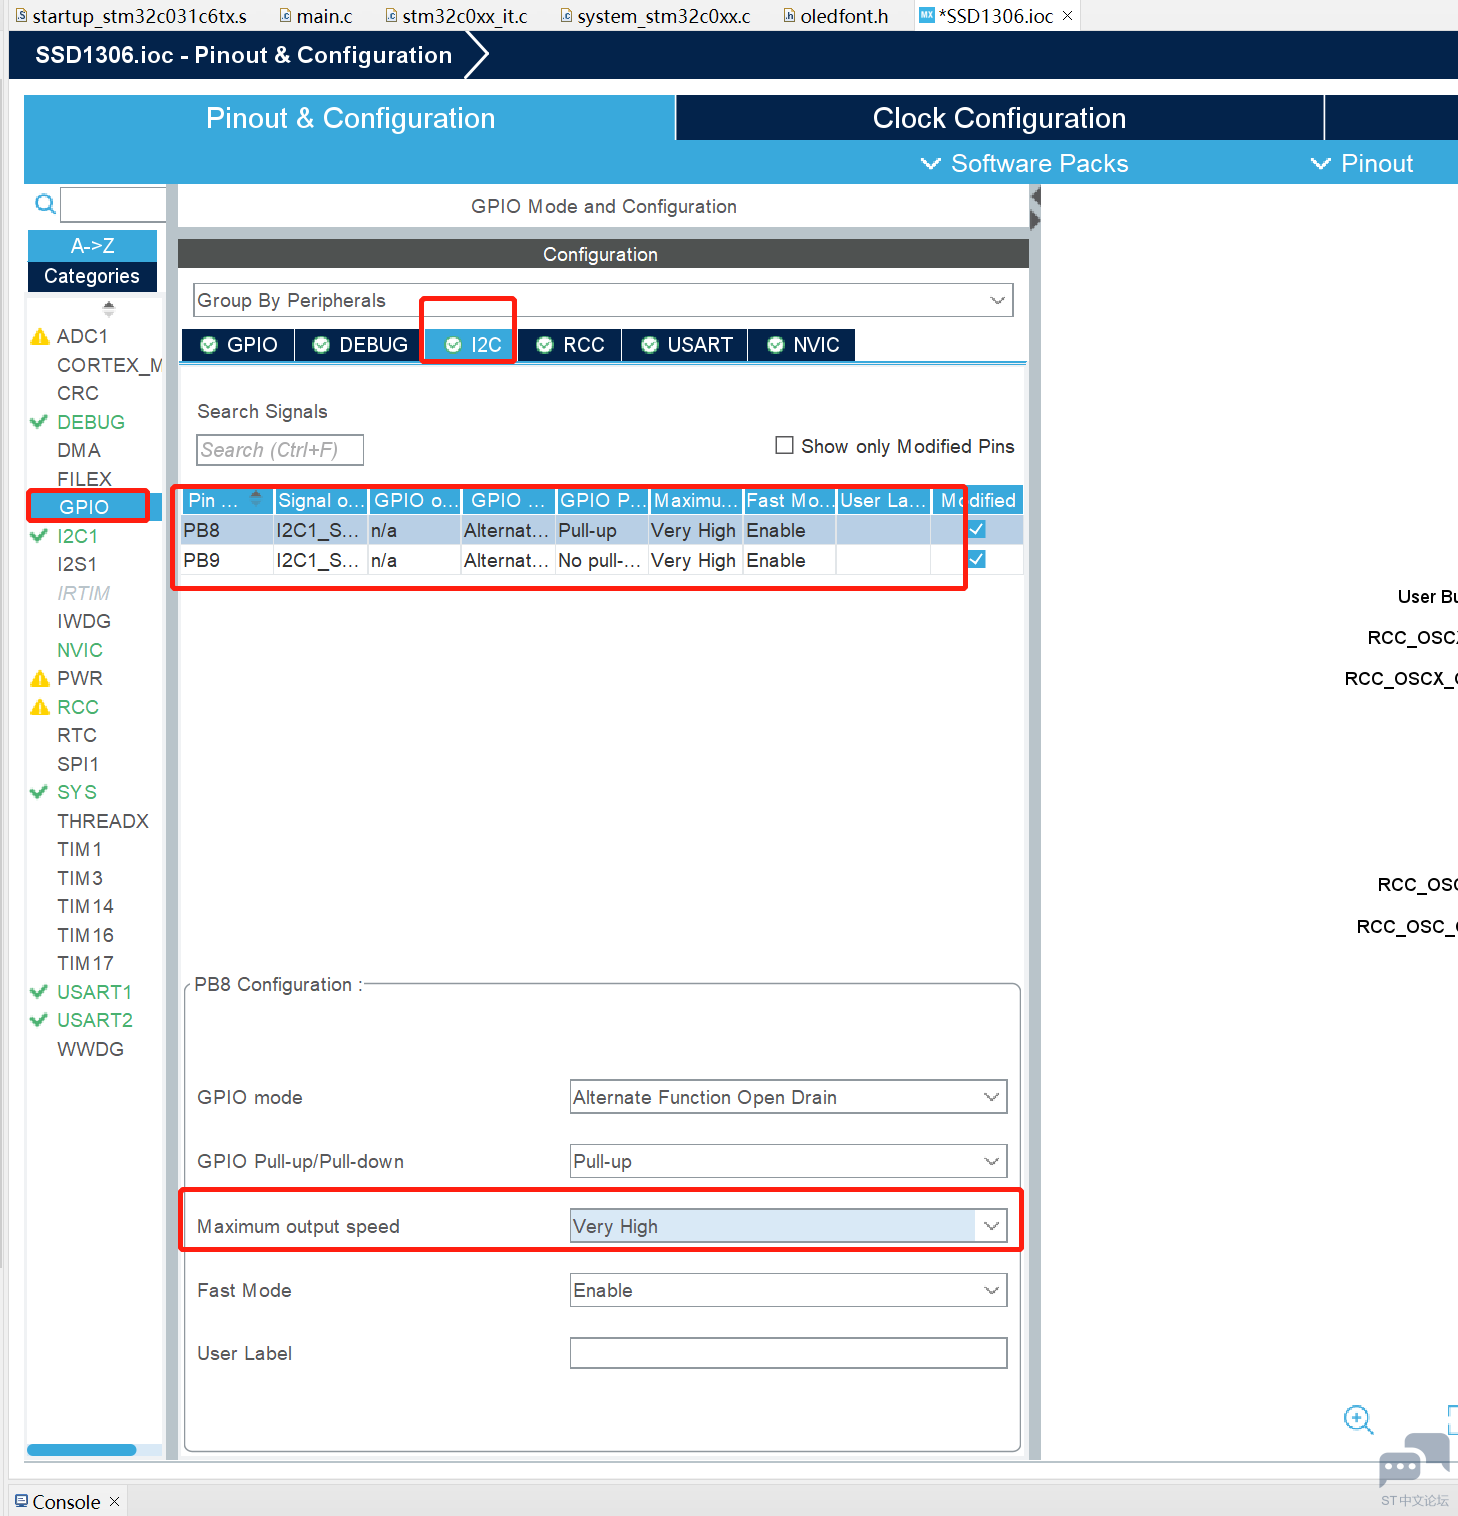Toggle the Modified checkbox for PB8
Image resolution: width=1458 pixels, height=1516 pixels.
[x=977, y=529]
